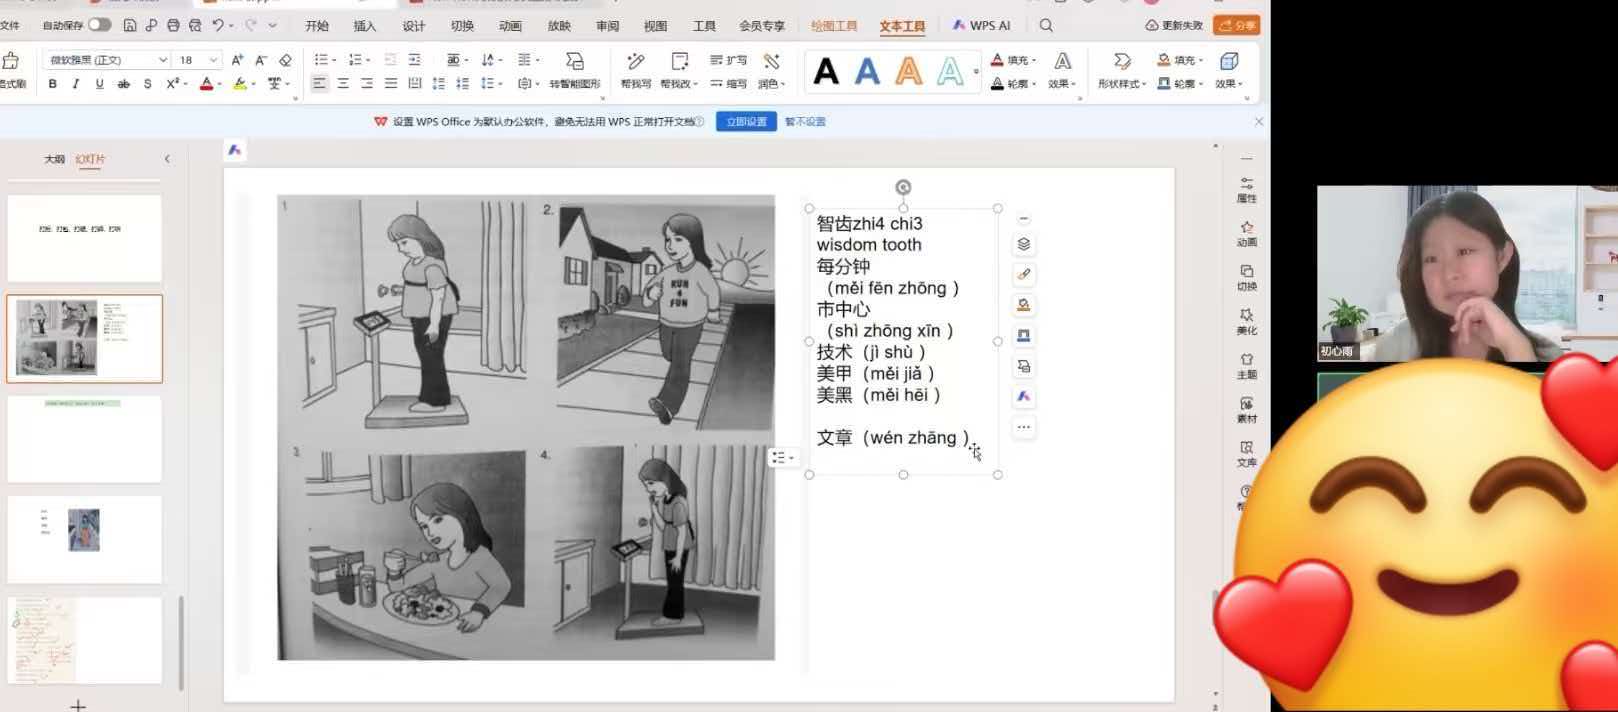Apply the yellow text highlight color
This screenshot has width=1618, height=712.
coord(239,84)
